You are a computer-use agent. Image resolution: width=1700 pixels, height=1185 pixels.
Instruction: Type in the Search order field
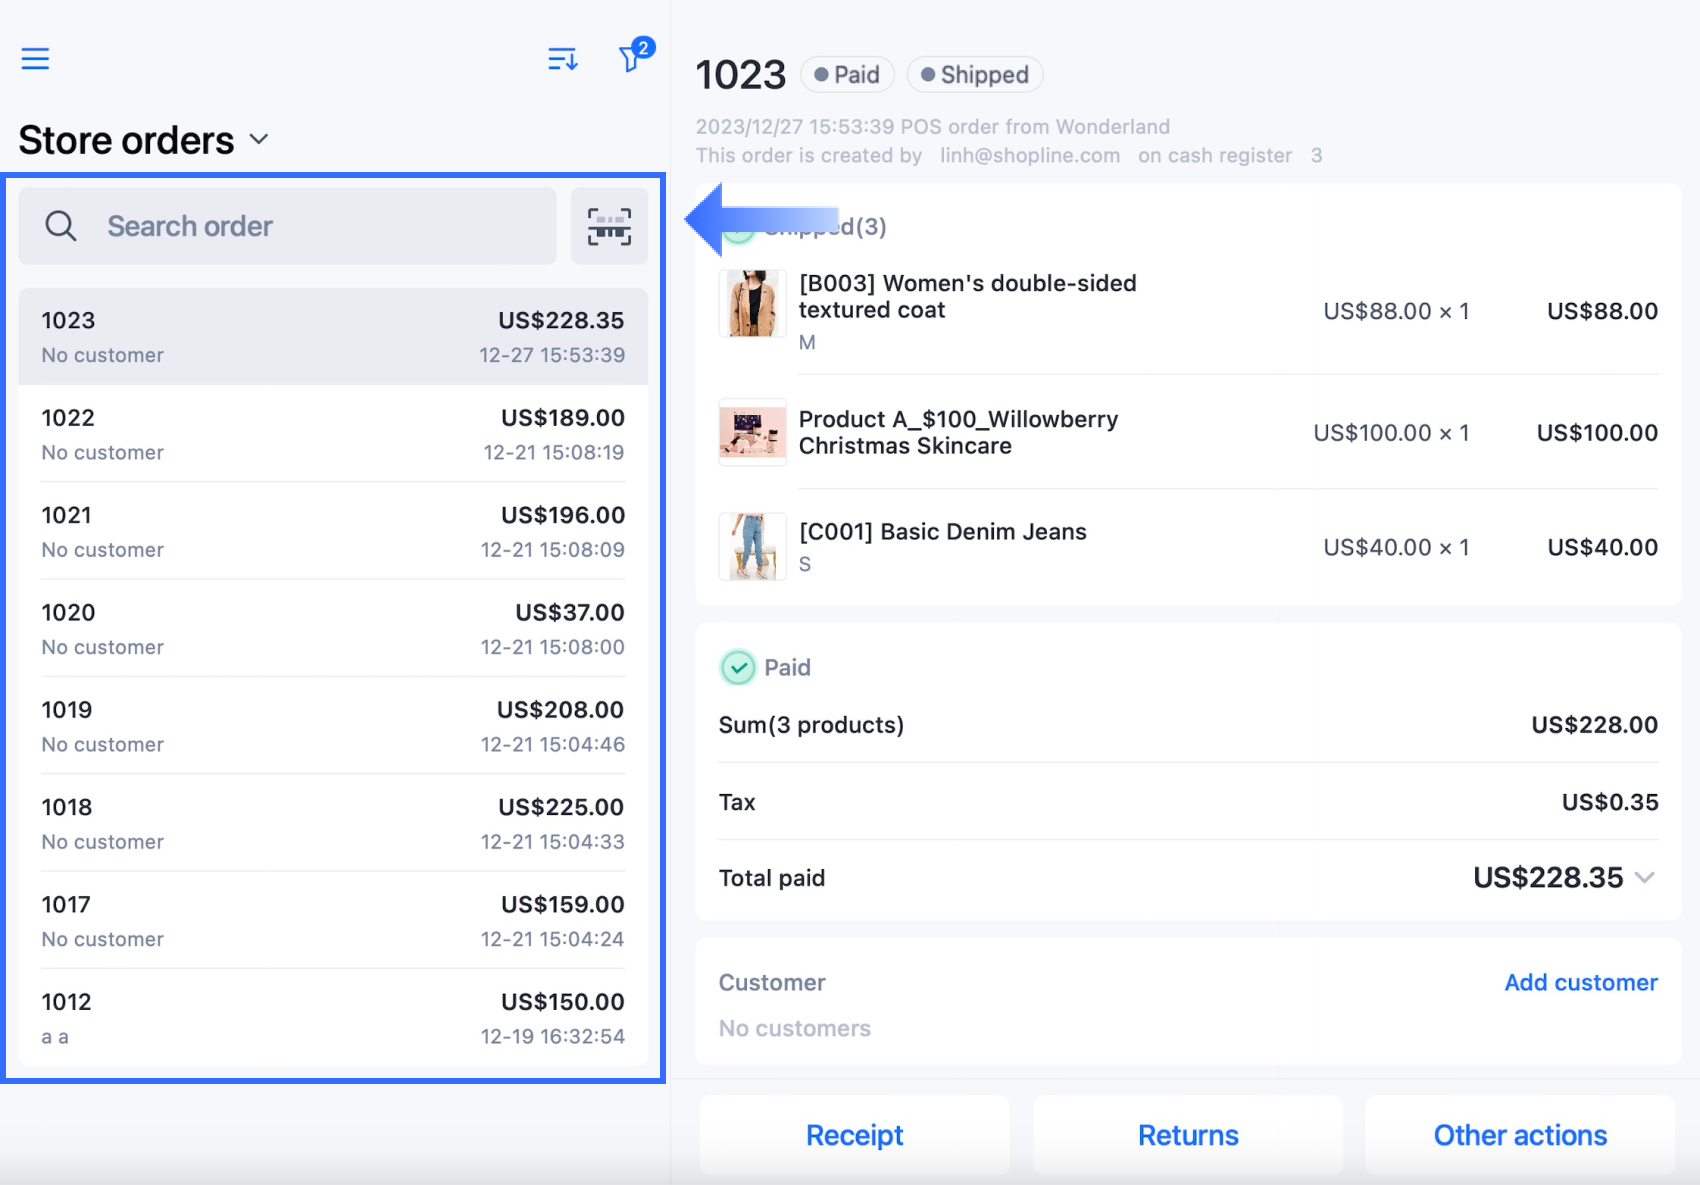320,226
